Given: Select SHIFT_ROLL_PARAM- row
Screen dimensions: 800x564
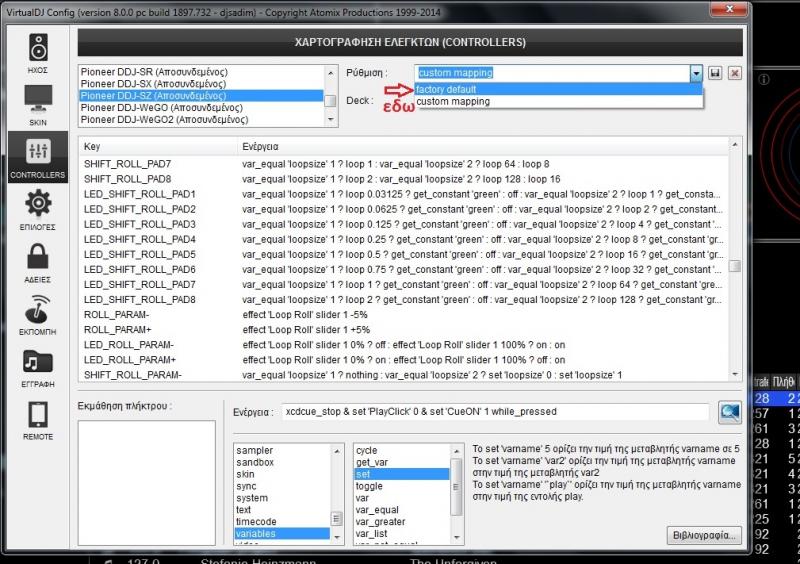Looking at the screenshot, I should tap(403, 375).
